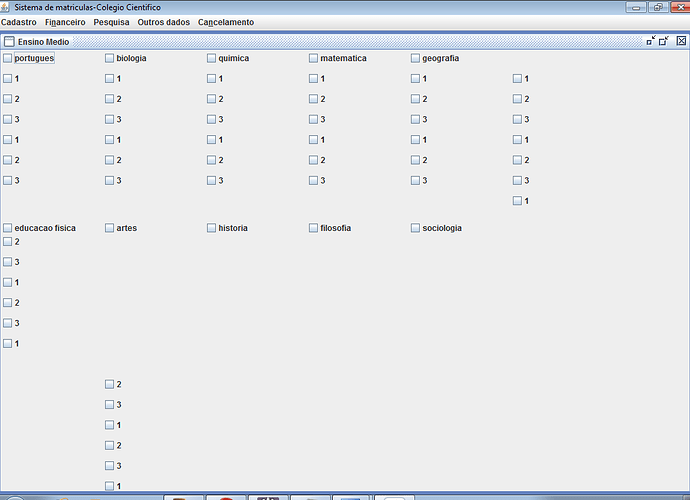Open the Pesquisa menu

coord(111,22)
